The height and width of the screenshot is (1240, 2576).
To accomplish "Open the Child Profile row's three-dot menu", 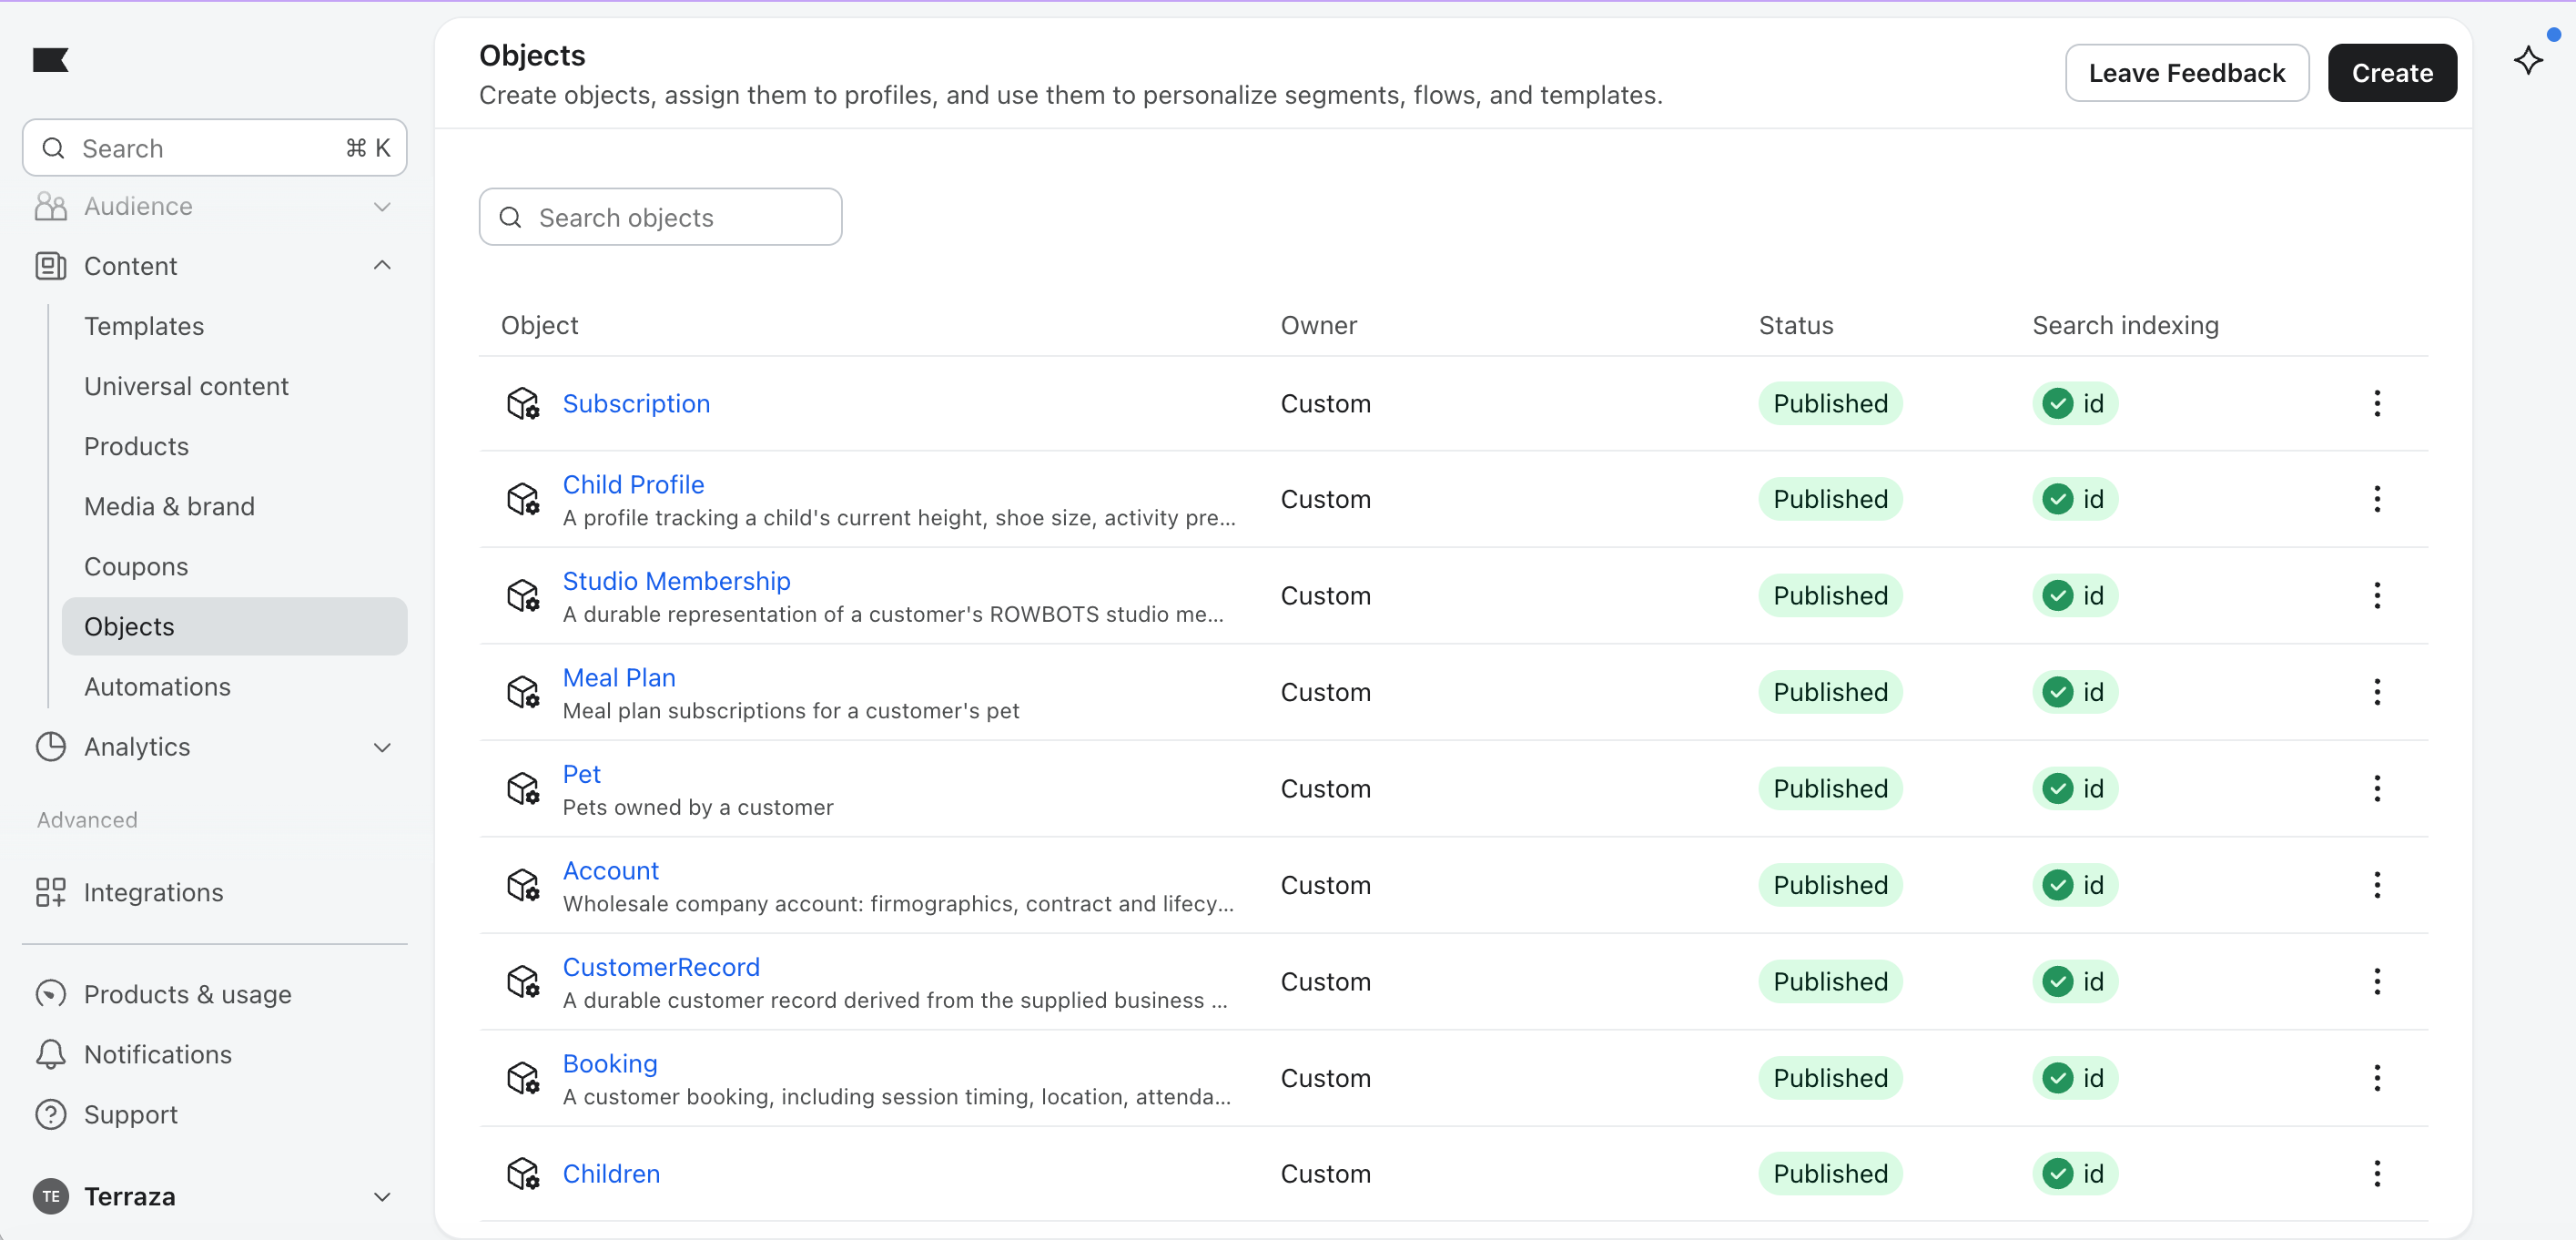I will tap(2376, 499).
